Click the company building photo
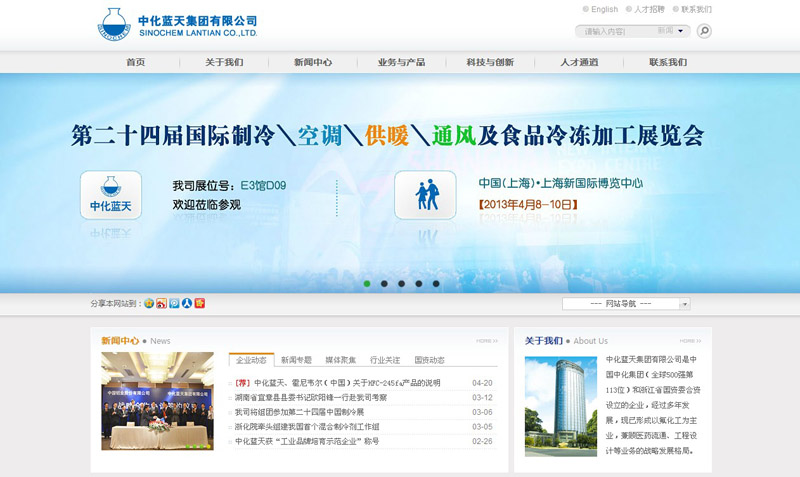The width and height of the screenshot is (800, 477). (x=561, y=406)
